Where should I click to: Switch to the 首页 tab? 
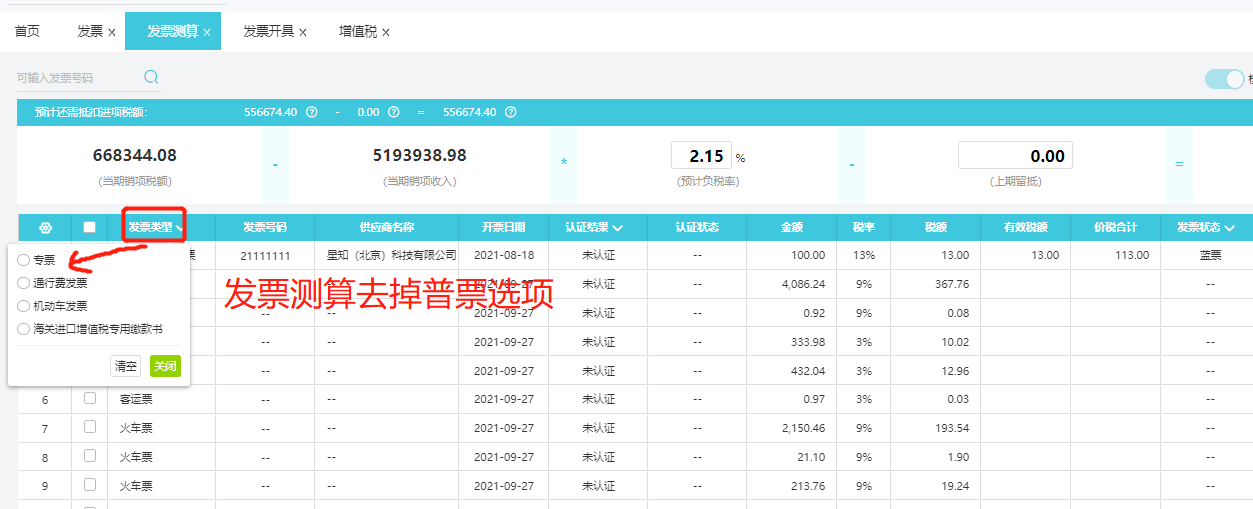point(27,31)
